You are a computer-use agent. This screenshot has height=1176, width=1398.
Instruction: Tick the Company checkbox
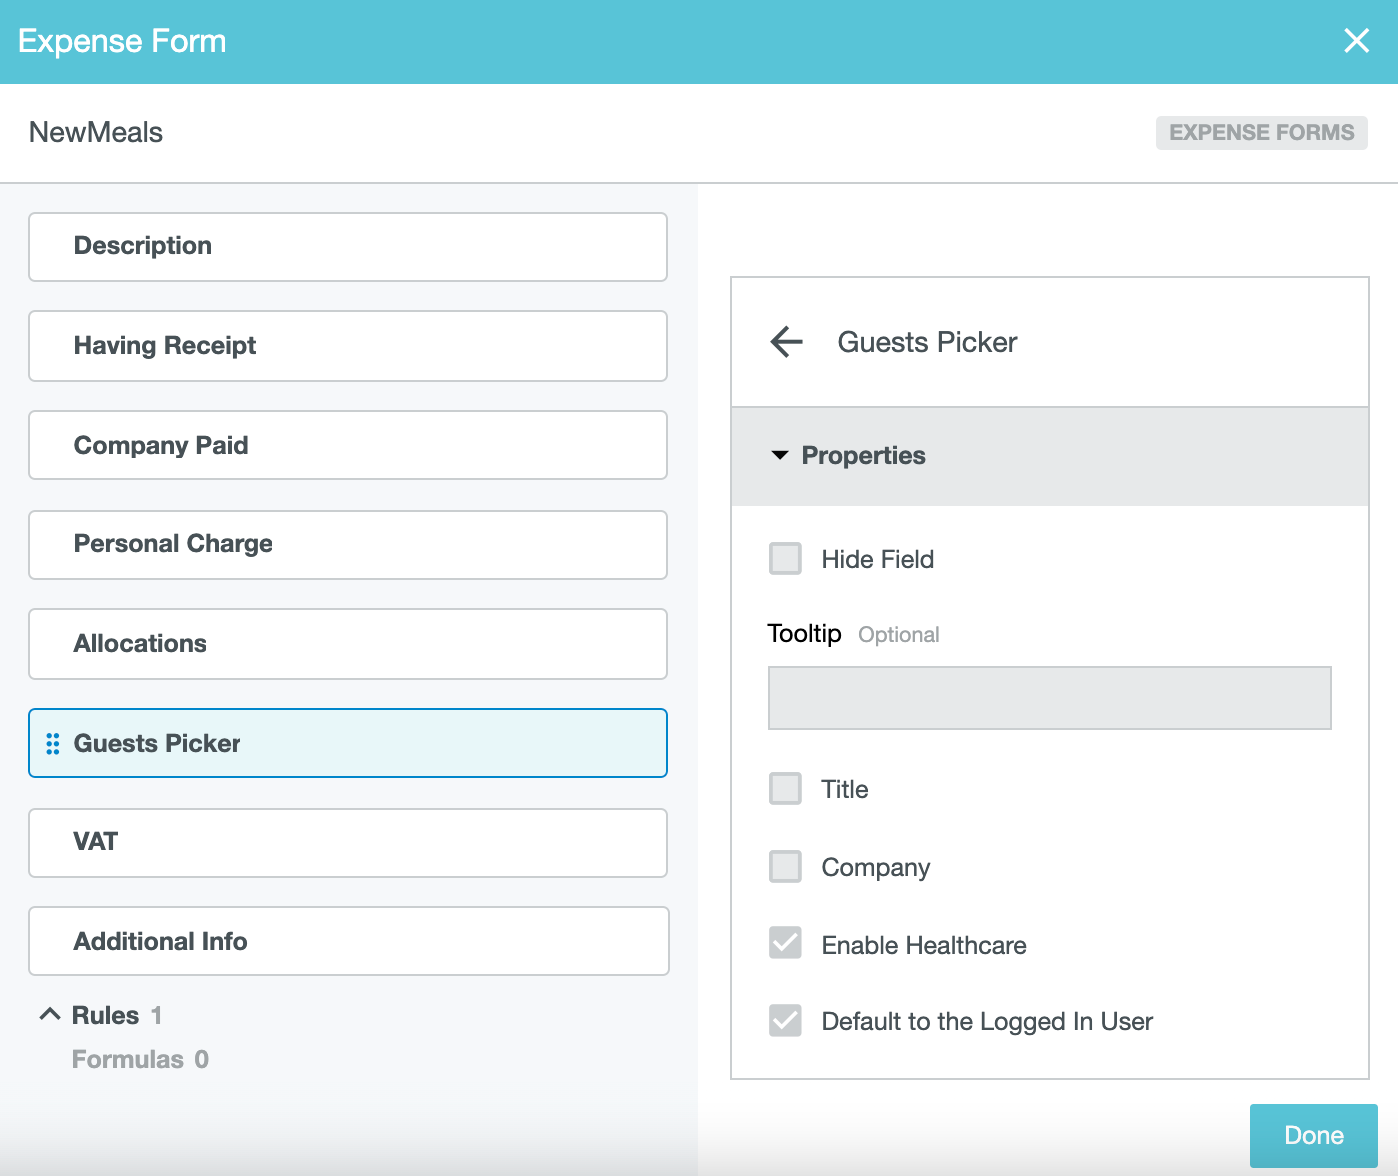click(785, 867)
